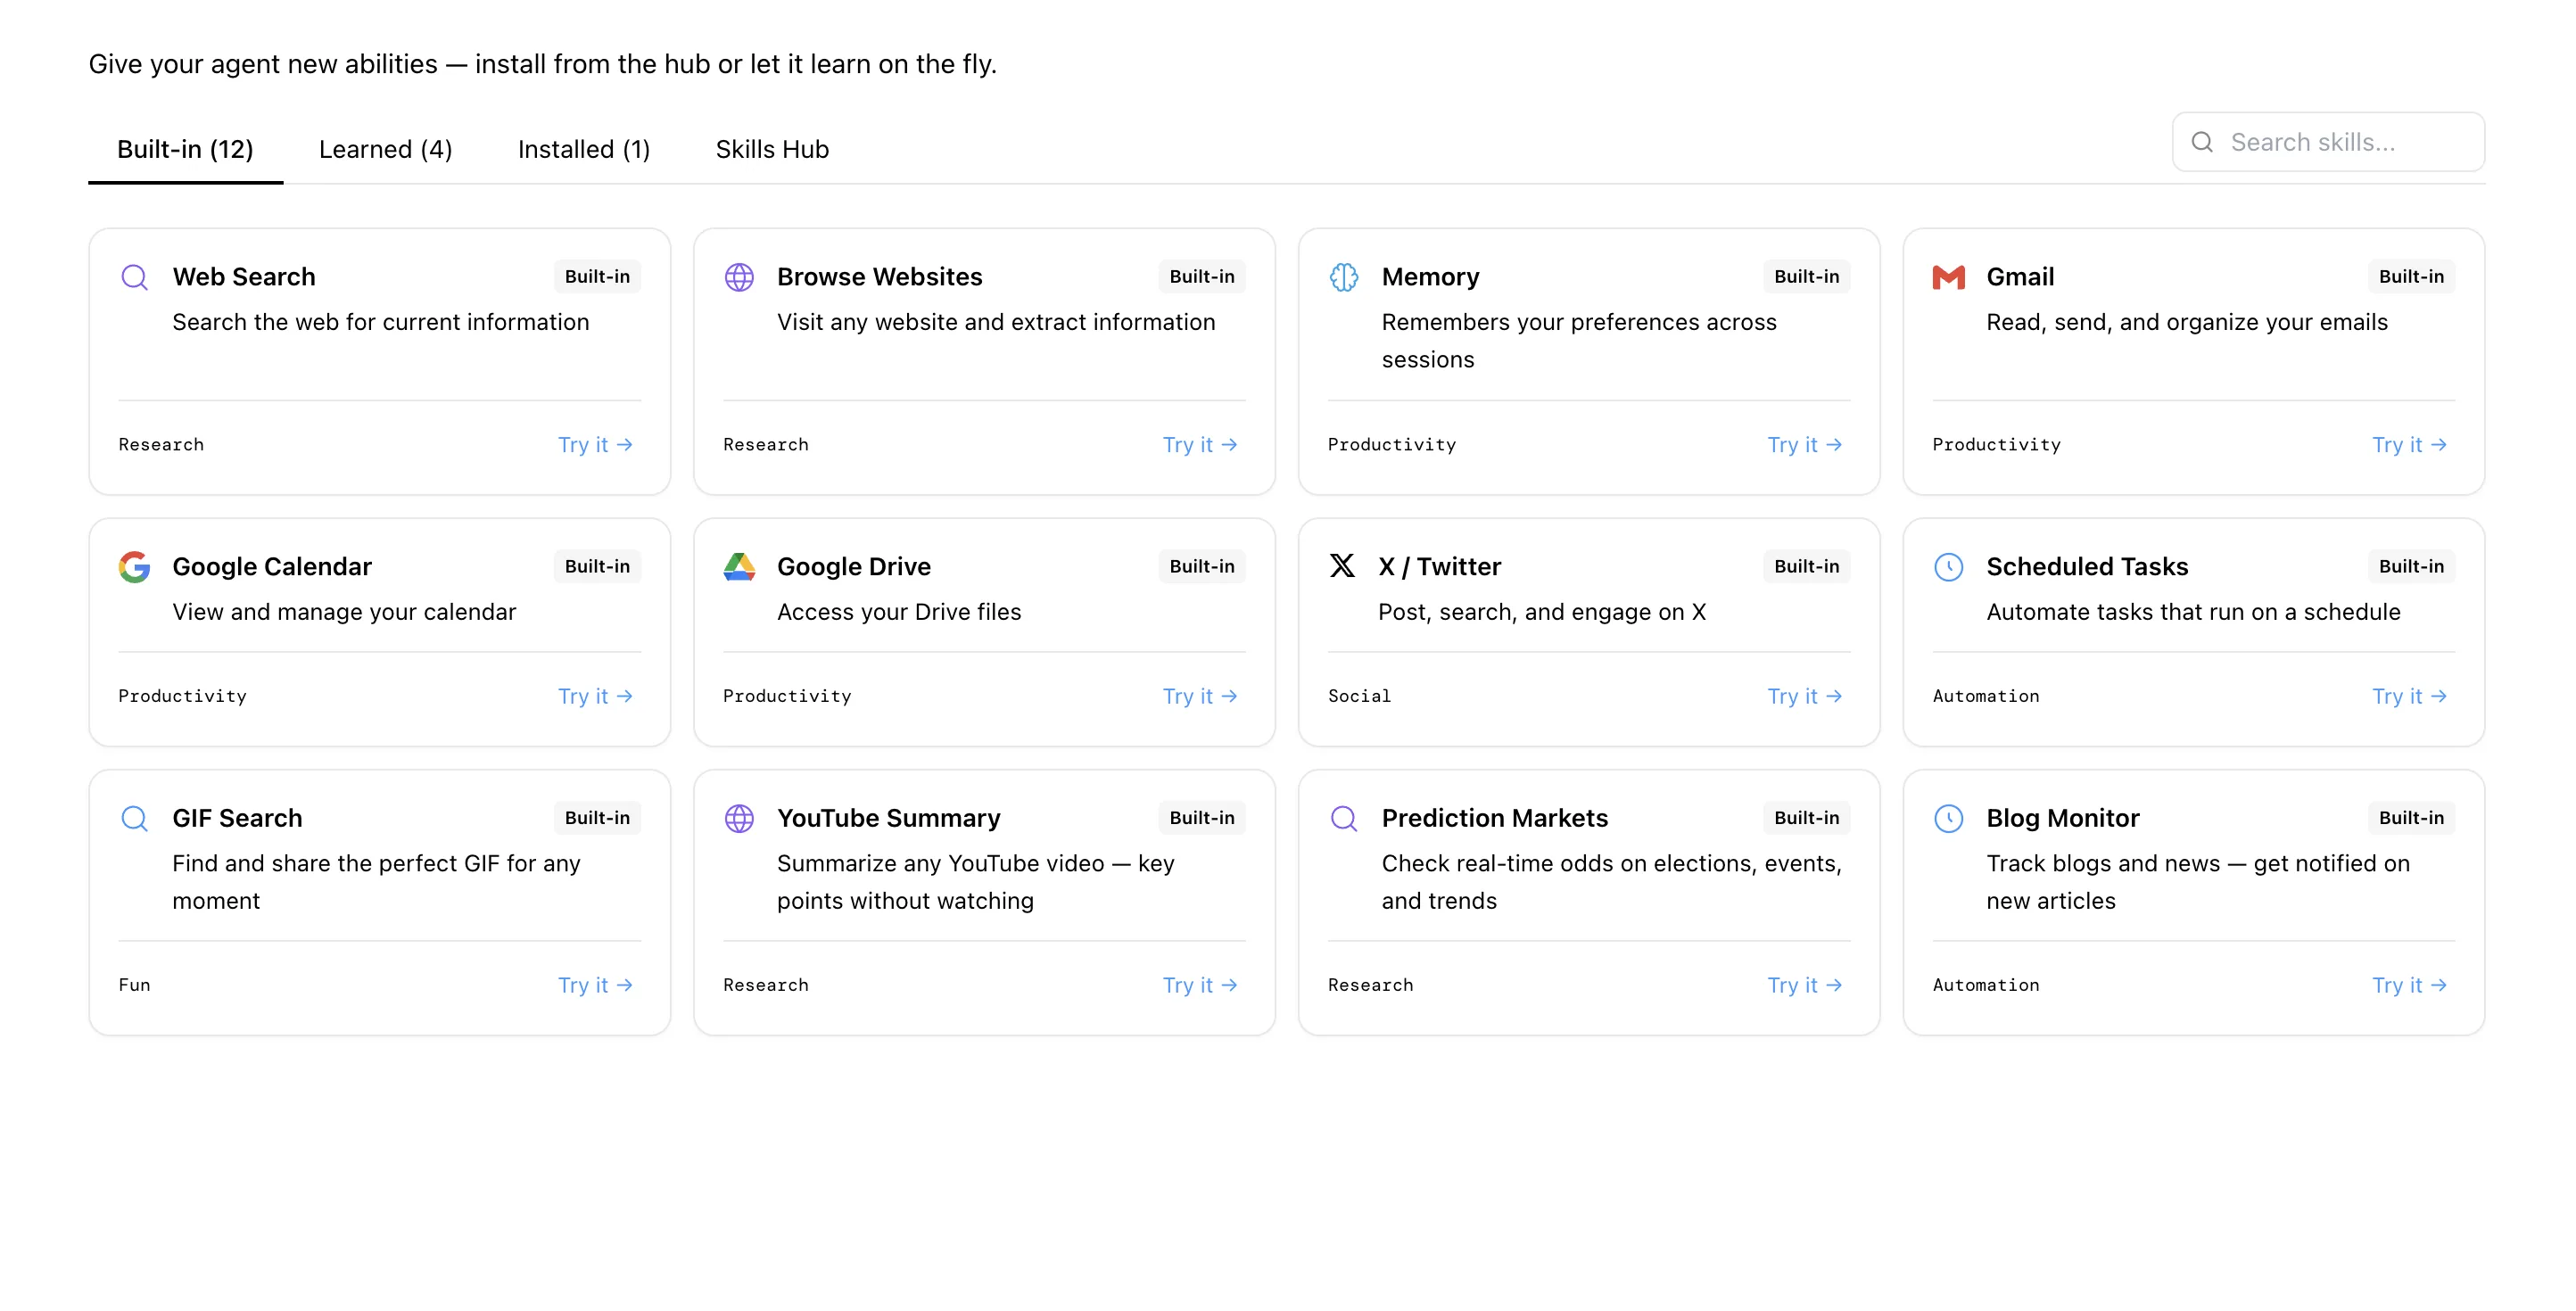Click Try it for Google Drive
Image resolution: width=2576 pixels, height=1311 pixels.
click(x=1199, y=696)
